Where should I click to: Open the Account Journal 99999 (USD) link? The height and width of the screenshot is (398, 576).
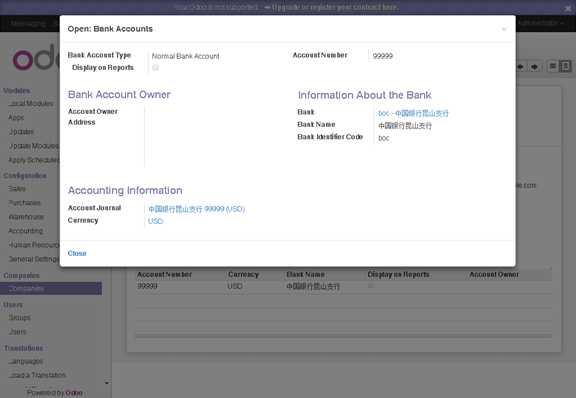click(x=197, y=209)
